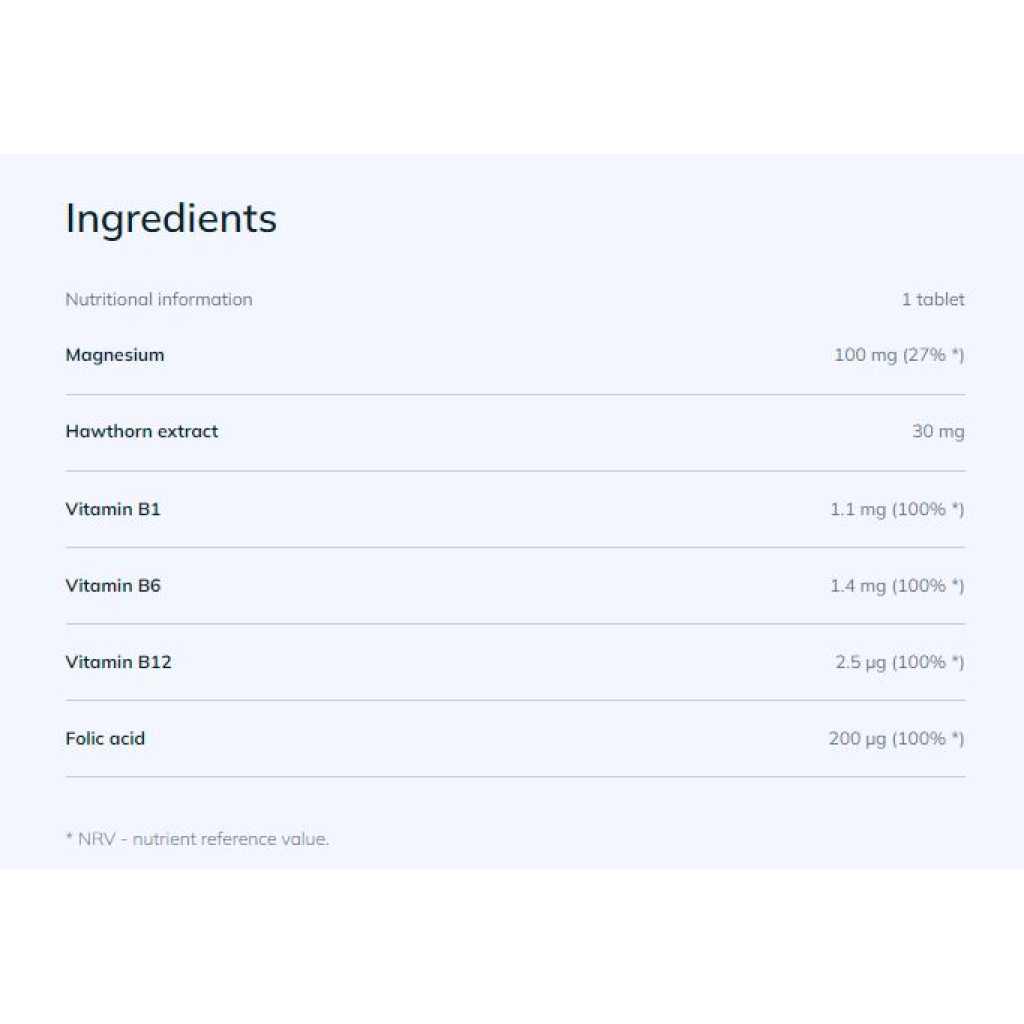
Task: Click the 200 µg Folic acid amount
Action: 858,739
